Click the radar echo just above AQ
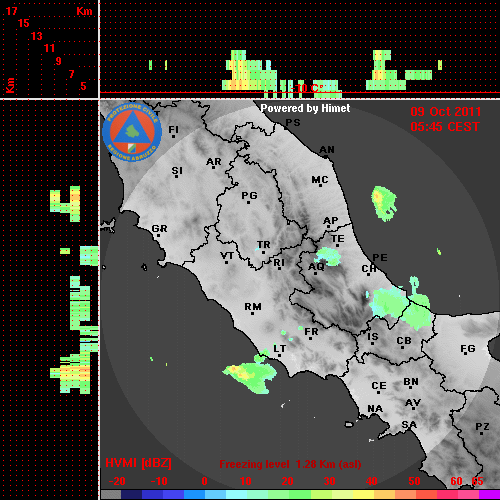The image size is (500, 500). (x=328, y=256)
